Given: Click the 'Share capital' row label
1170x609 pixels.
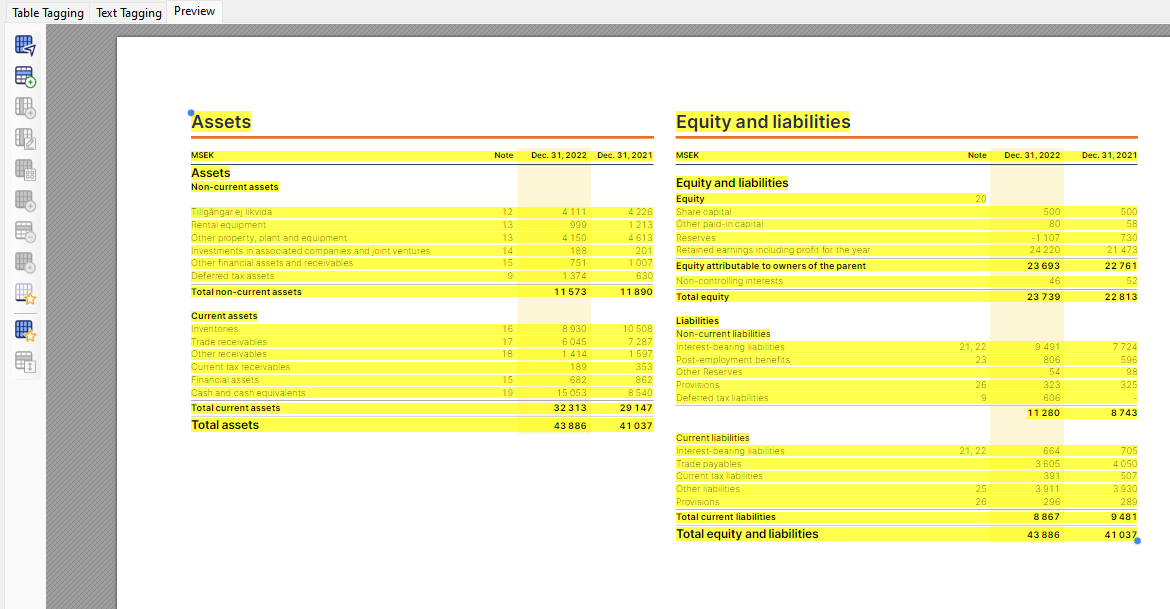Looking at the screenshot, I should tap(704, 212).
